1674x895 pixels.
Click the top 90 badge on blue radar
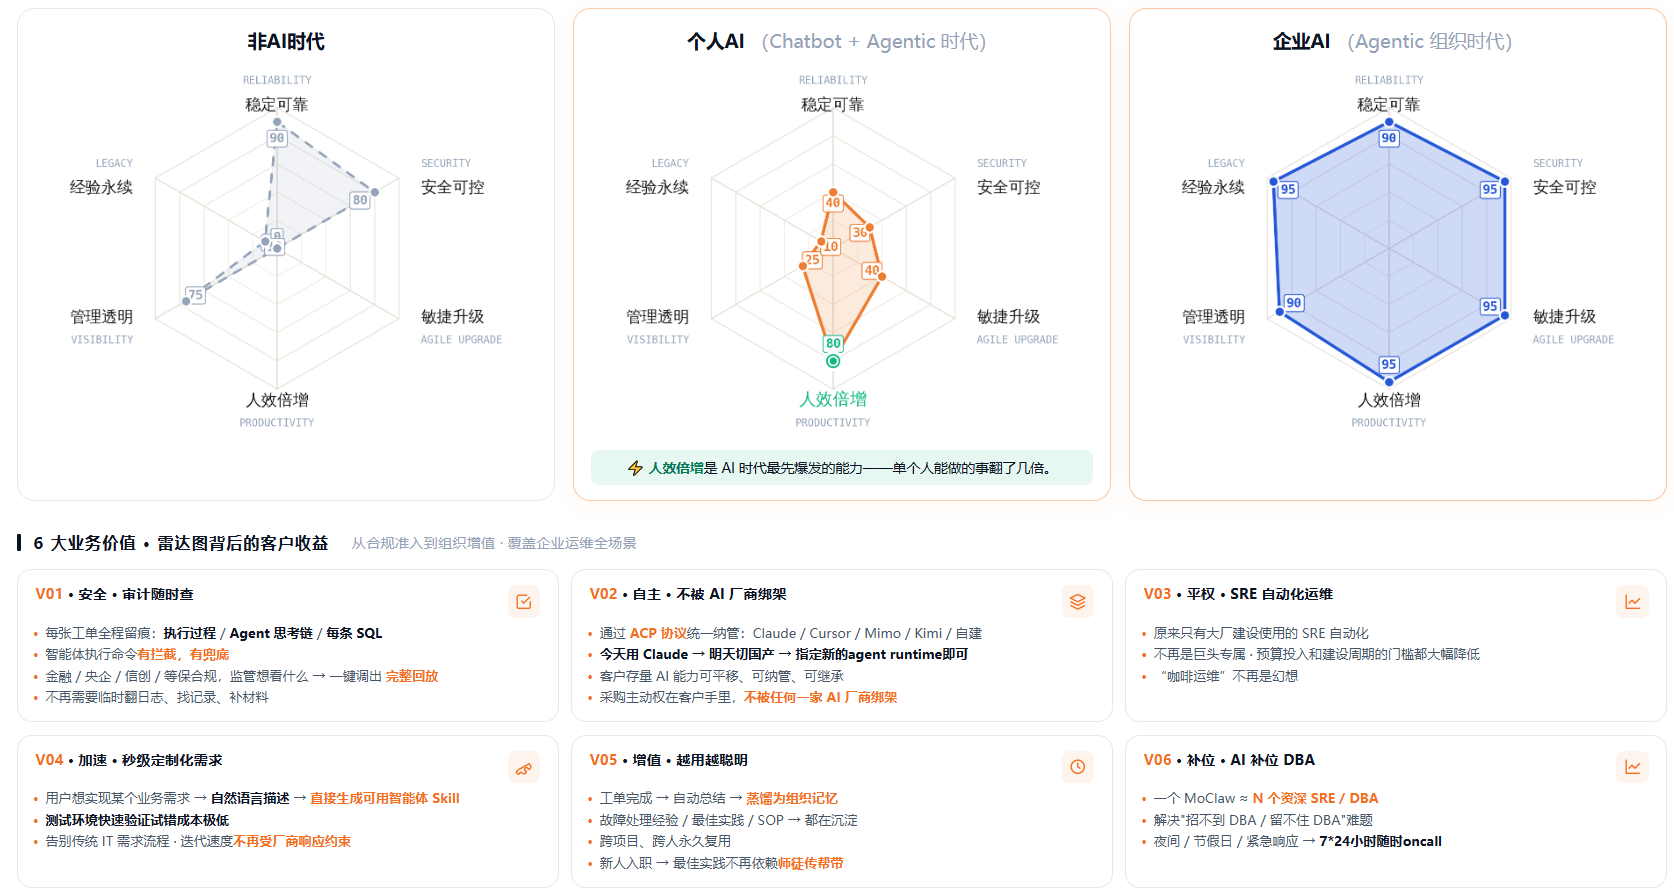tap(1389, 138)
